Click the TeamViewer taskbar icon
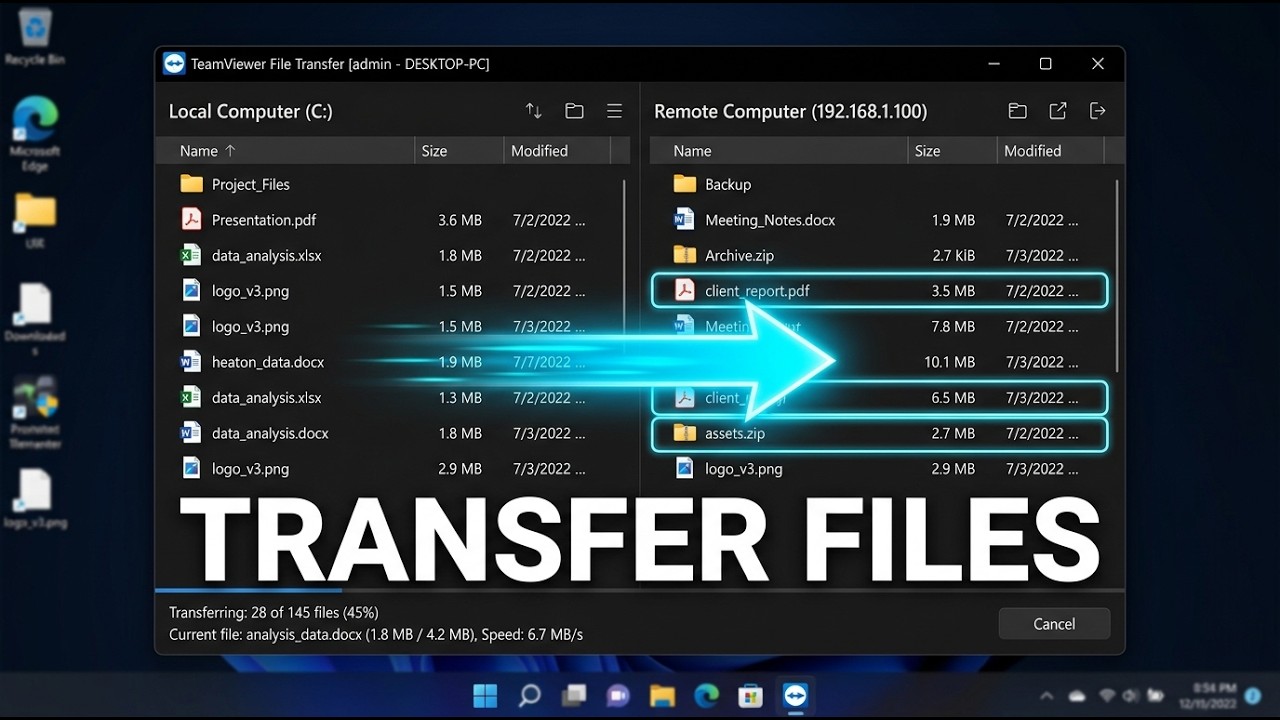 click(796, 695)
